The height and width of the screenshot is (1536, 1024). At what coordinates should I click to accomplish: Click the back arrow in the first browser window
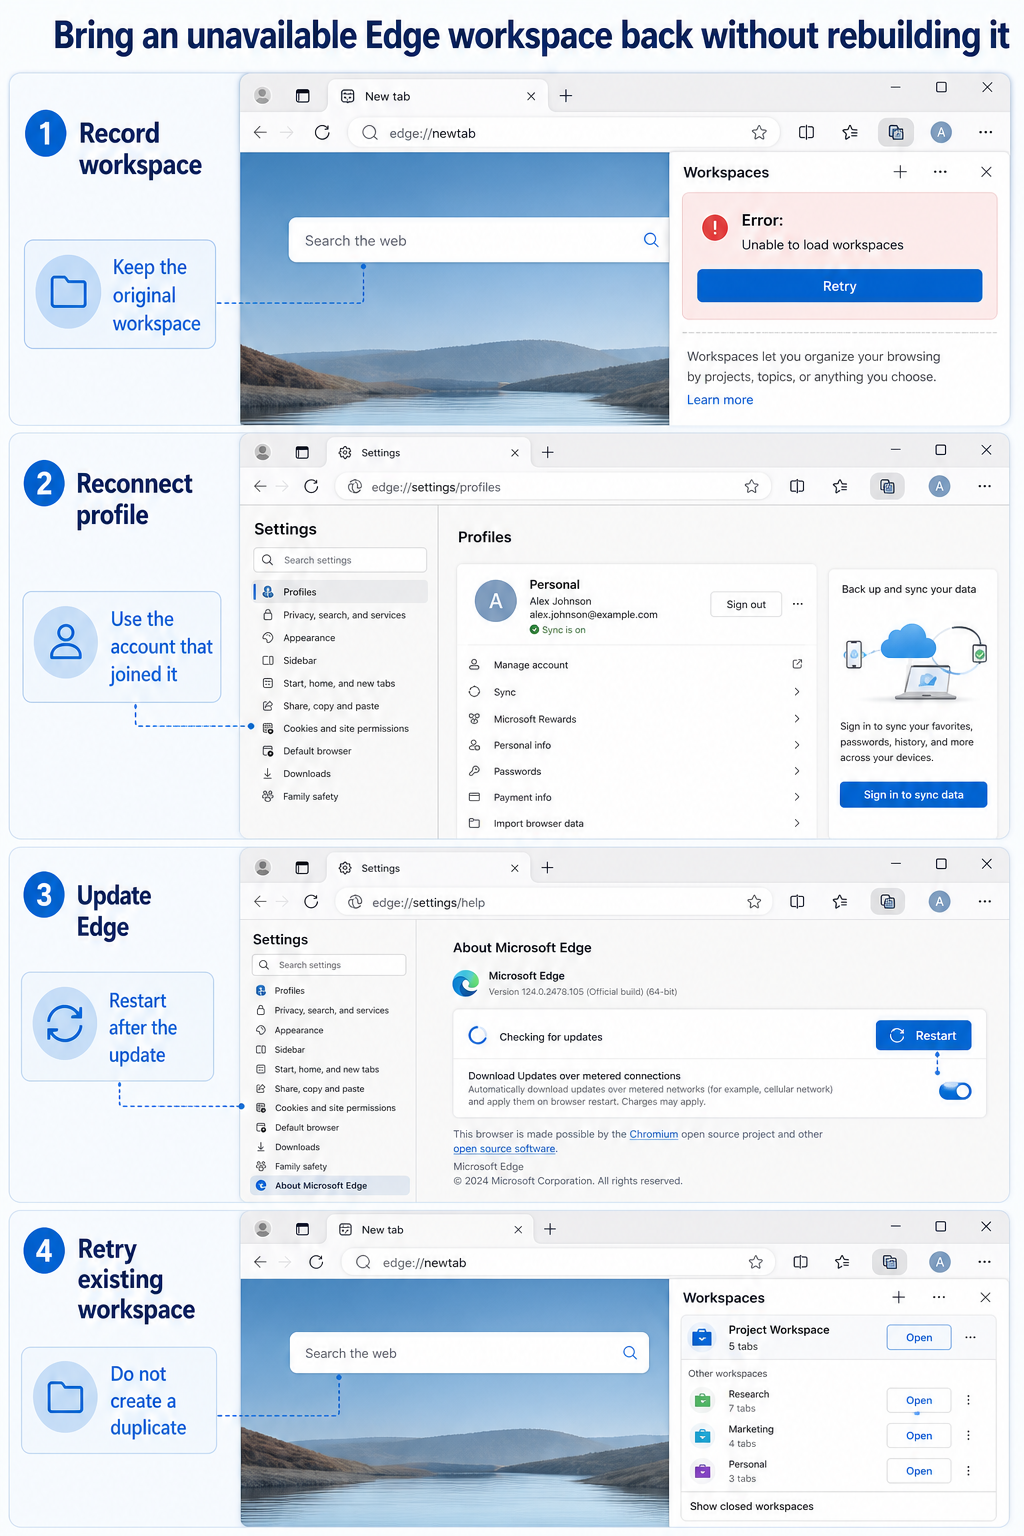(260, 132)
